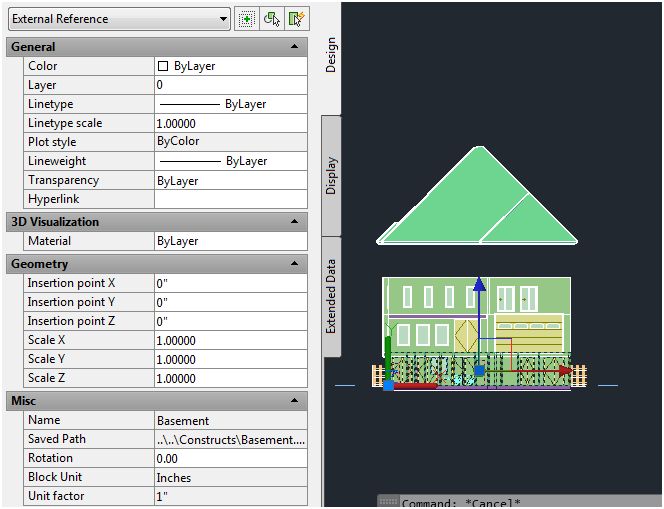Click the Name value Basement
The width and height of the screenshot is (664, 509).
tap(231, 420)
